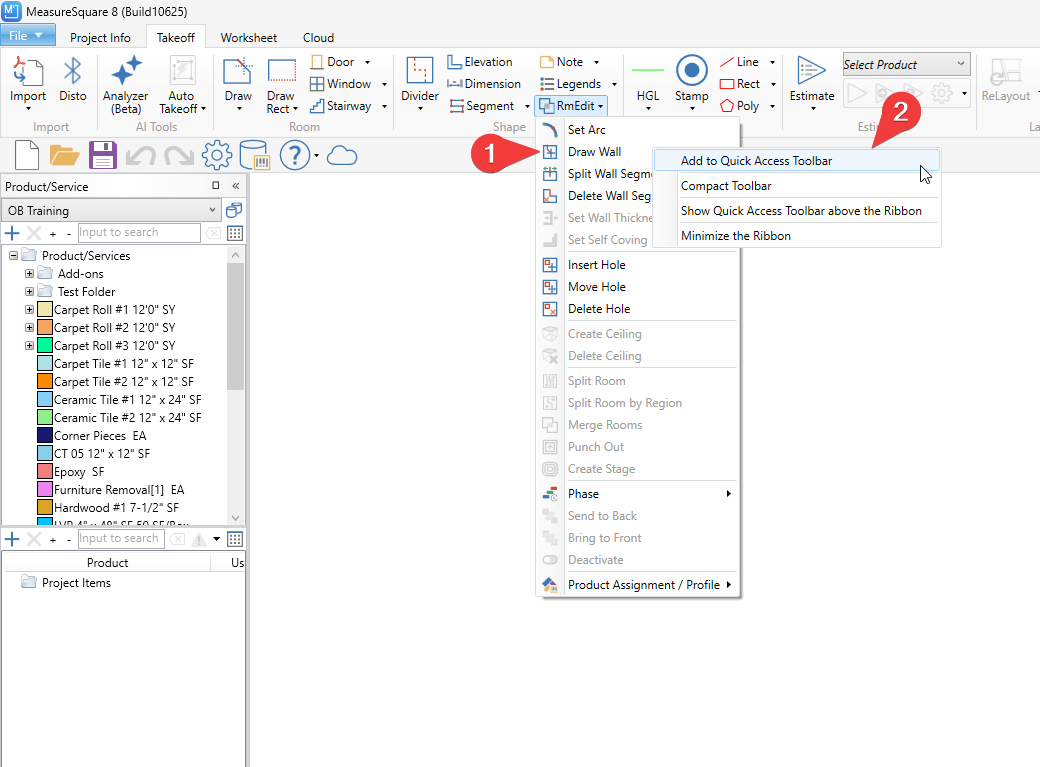Click the add product plus button
1040x767 pixels.
click(12, 233)
